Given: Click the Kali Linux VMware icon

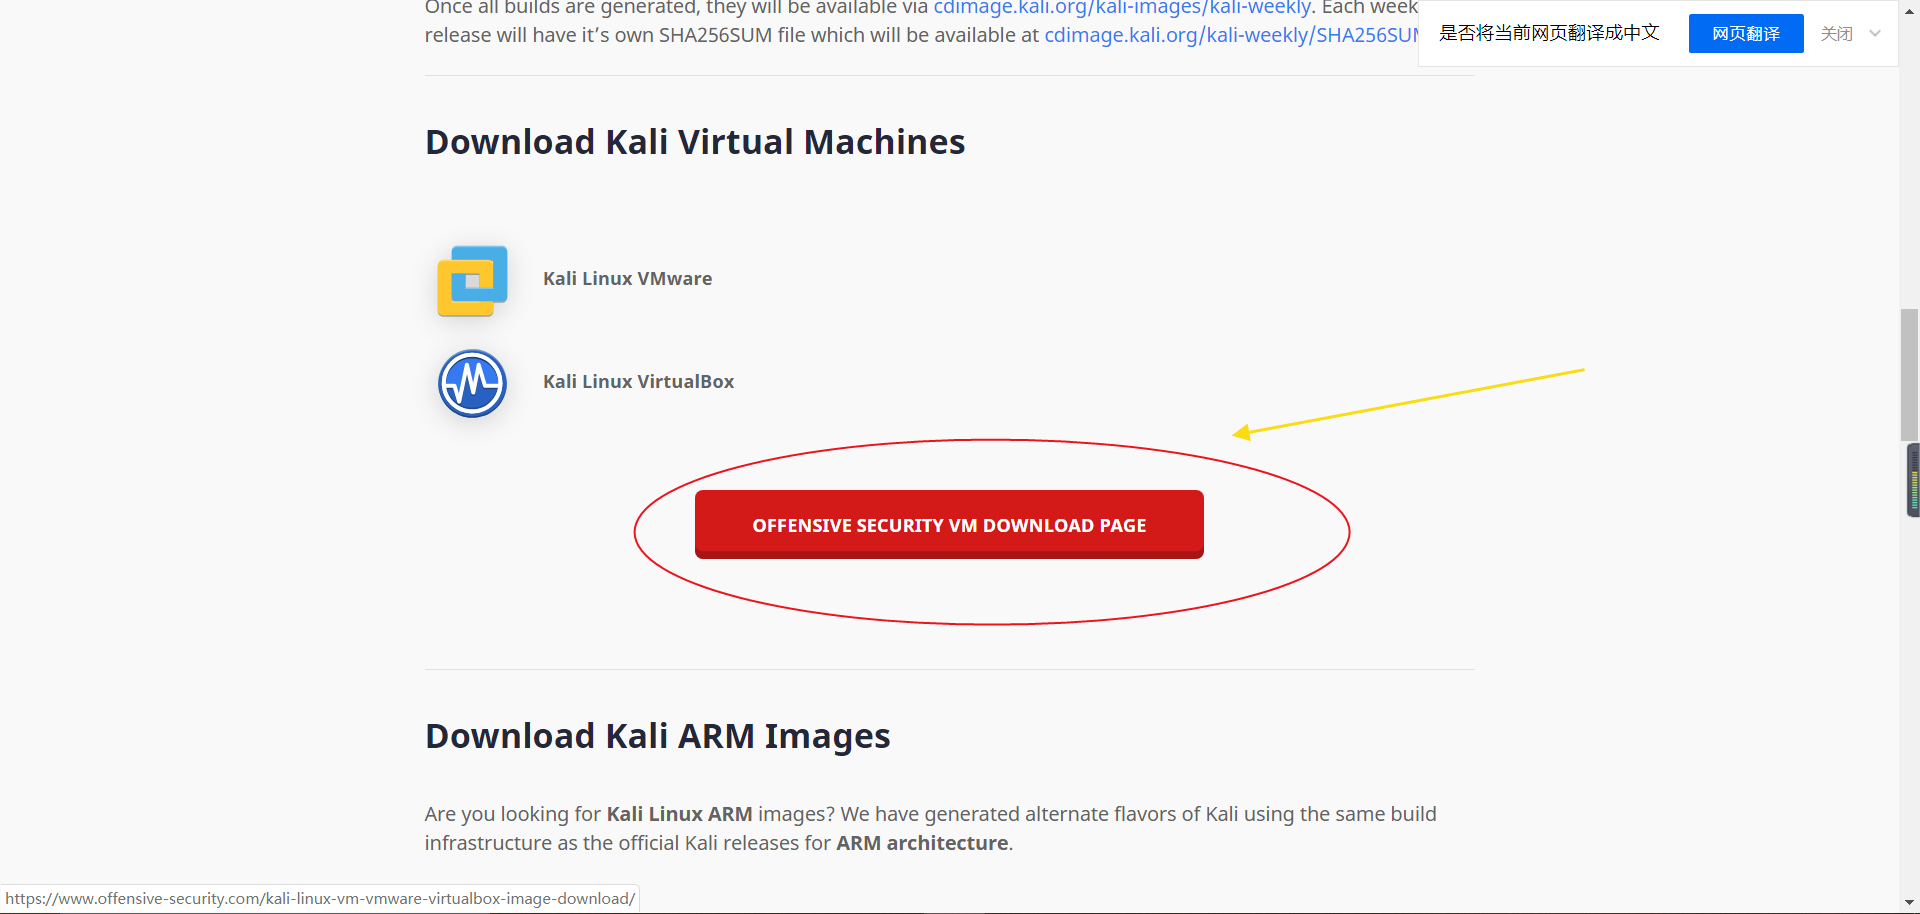Looking at the screenshot, I should (x=472, y=280).
